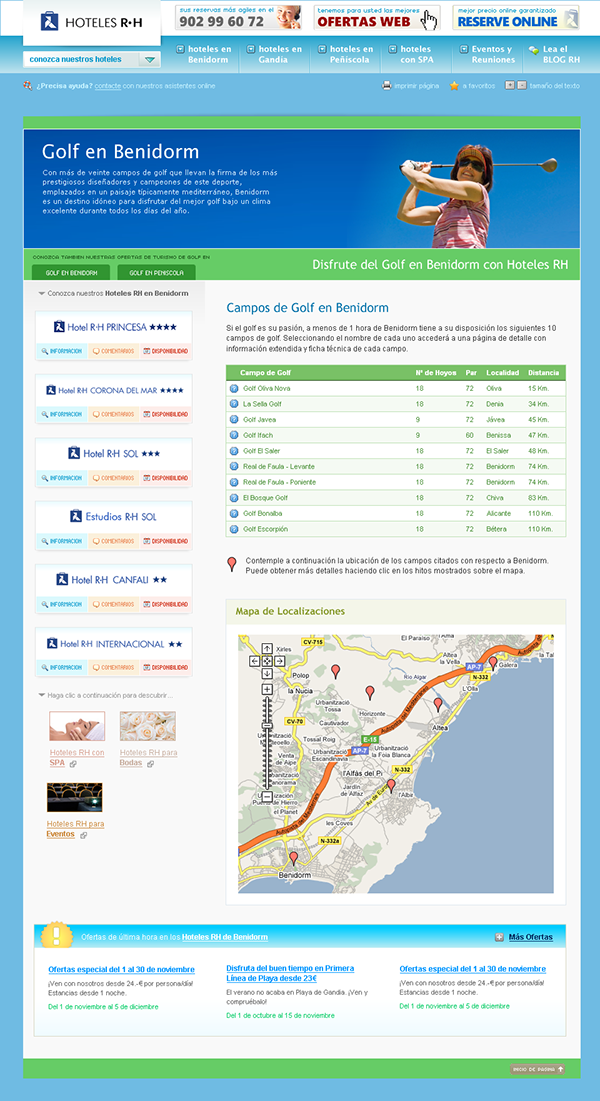Click Disponibilidad for Hotel Corona del Mar
600x1101 pixels.
point(166,414)
